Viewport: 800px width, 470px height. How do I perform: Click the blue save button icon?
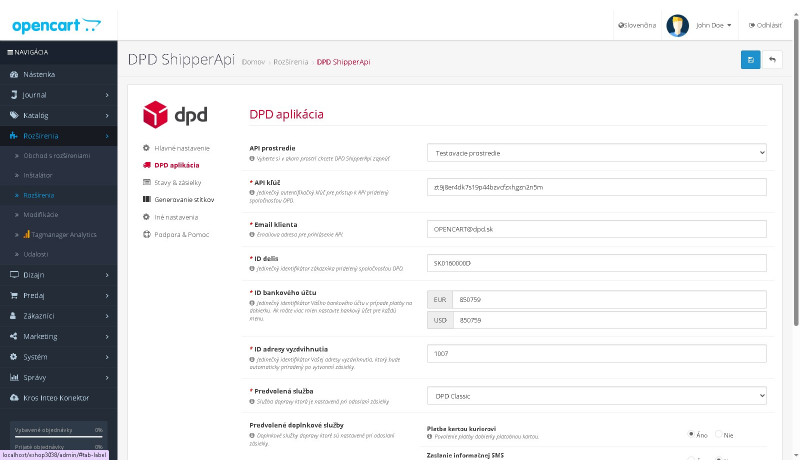point(750,60)
